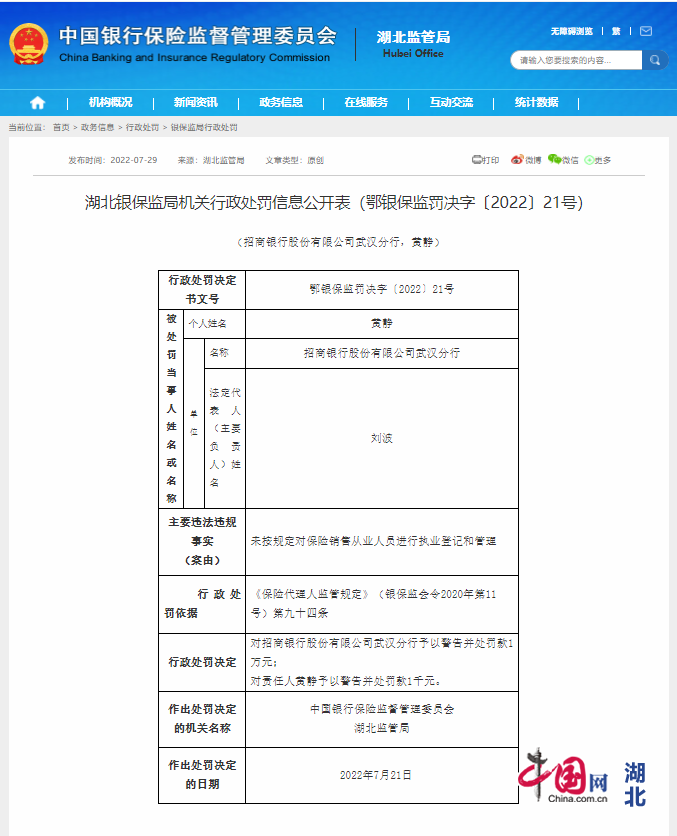The height and width of the screenshot is (836, 677).
Task: Open the 新闻资讯 menu
Action: (x=196, y=102)
